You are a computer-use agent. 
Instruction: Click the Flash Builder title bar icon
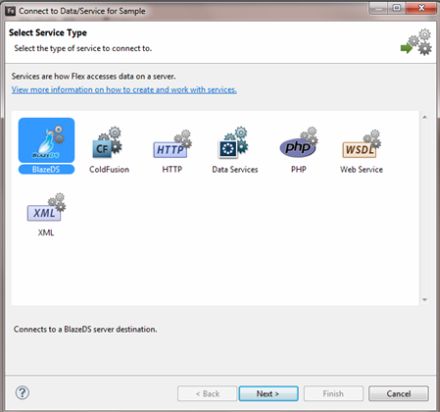click(11, 11)
